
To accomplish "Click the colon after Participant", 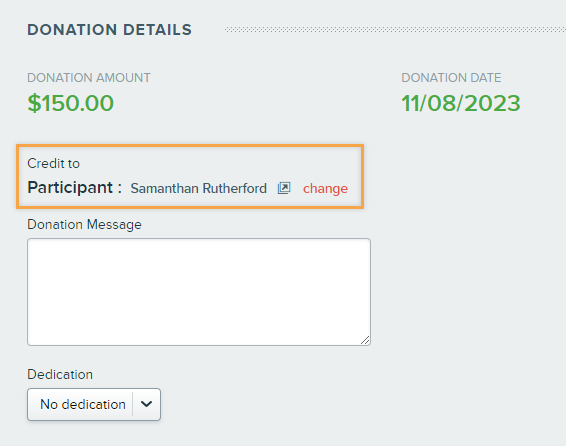I will point(119,188).
